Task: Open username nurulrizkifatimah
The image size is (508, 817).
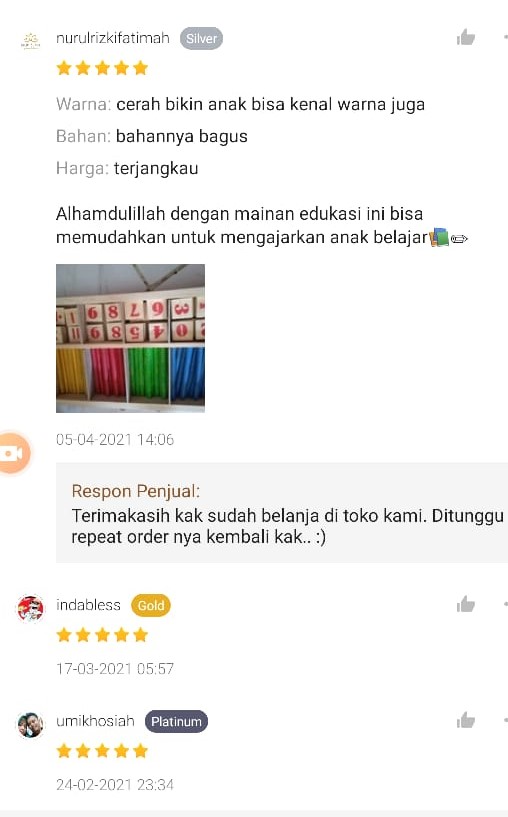Action: (113, 38)
